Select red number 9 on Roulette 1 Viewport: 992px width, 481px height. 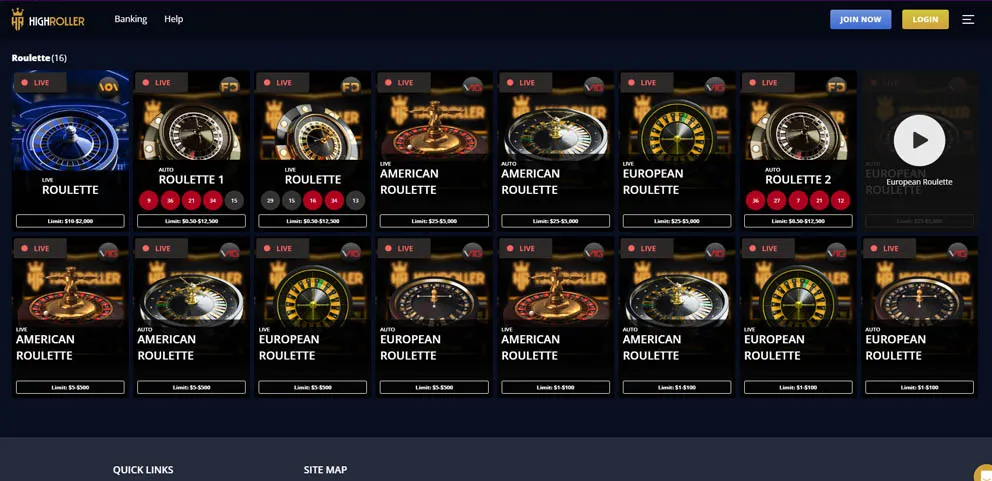tap(148, 201)
